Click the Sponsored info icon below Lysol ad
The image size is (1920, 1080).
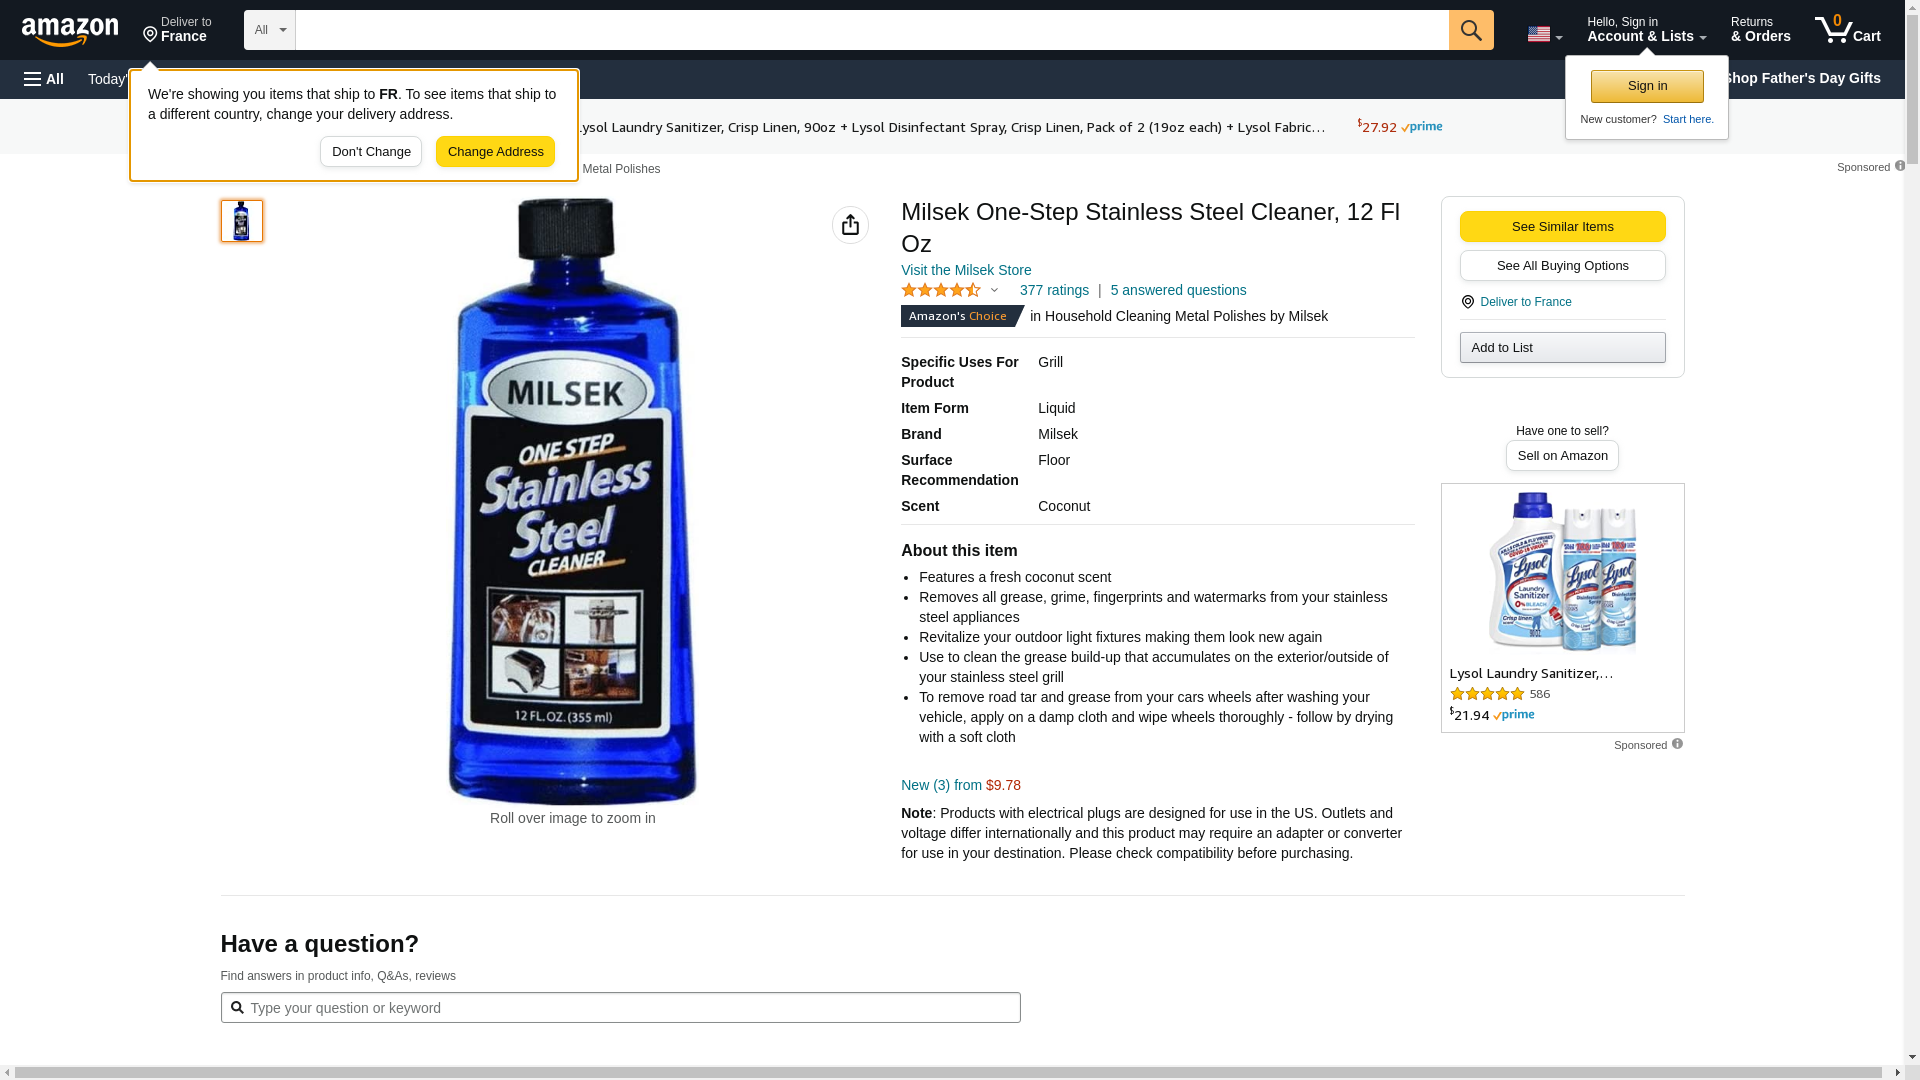[1677, 744]
